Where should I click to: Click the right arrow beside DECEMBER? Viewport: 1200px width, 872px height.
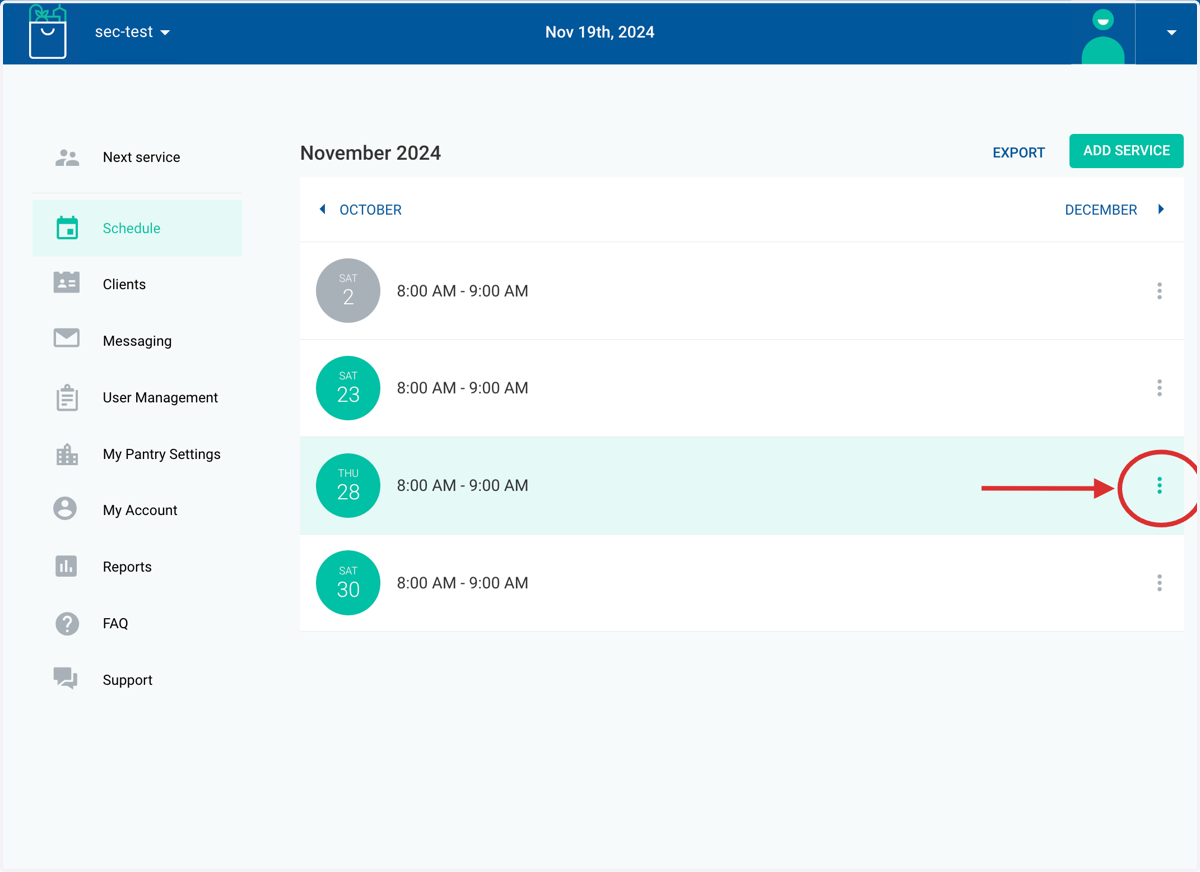click(1161, 209)
